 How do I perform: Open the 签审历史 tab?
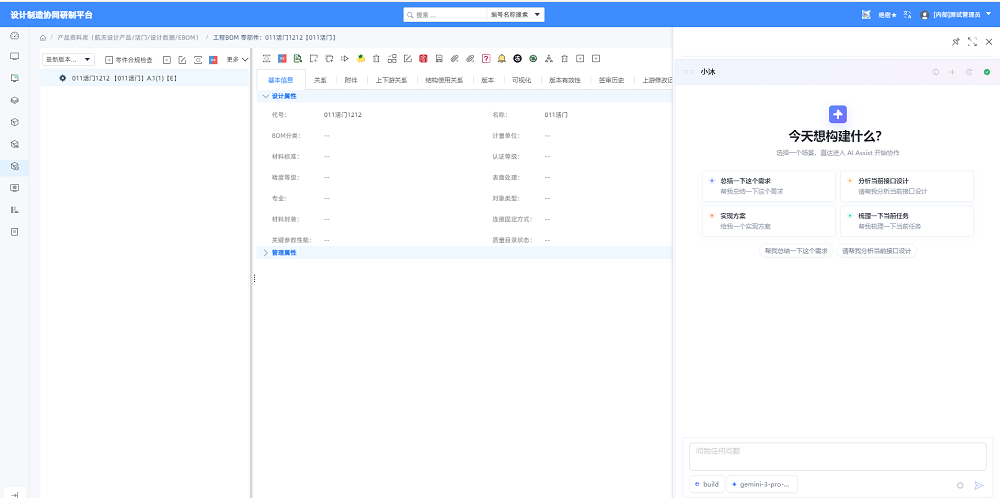(611, 80)
